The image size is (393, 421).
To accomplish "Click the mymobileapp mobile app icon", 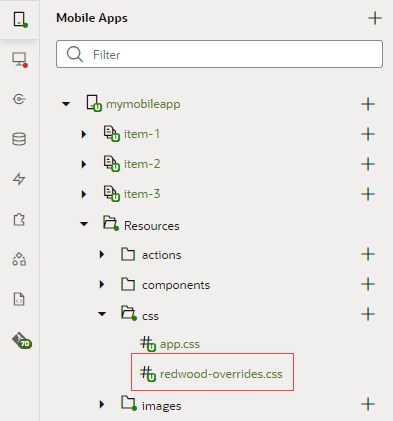I will [94, 104].
